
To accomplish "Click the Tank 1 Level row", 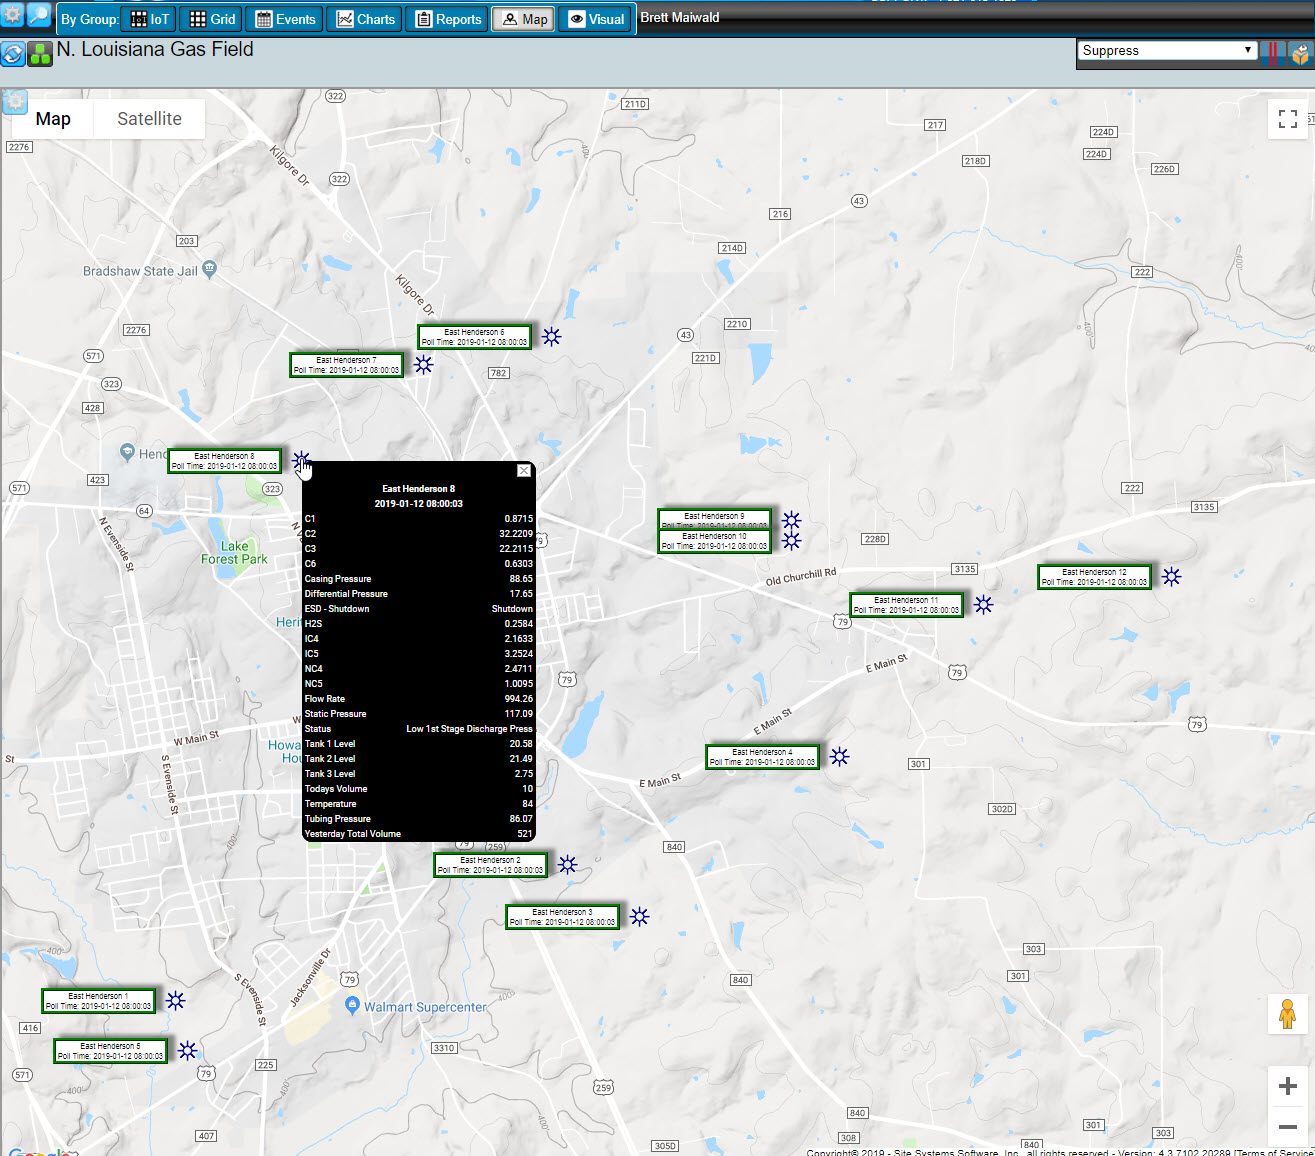I will pyautogui.click(x=419, y=744).
